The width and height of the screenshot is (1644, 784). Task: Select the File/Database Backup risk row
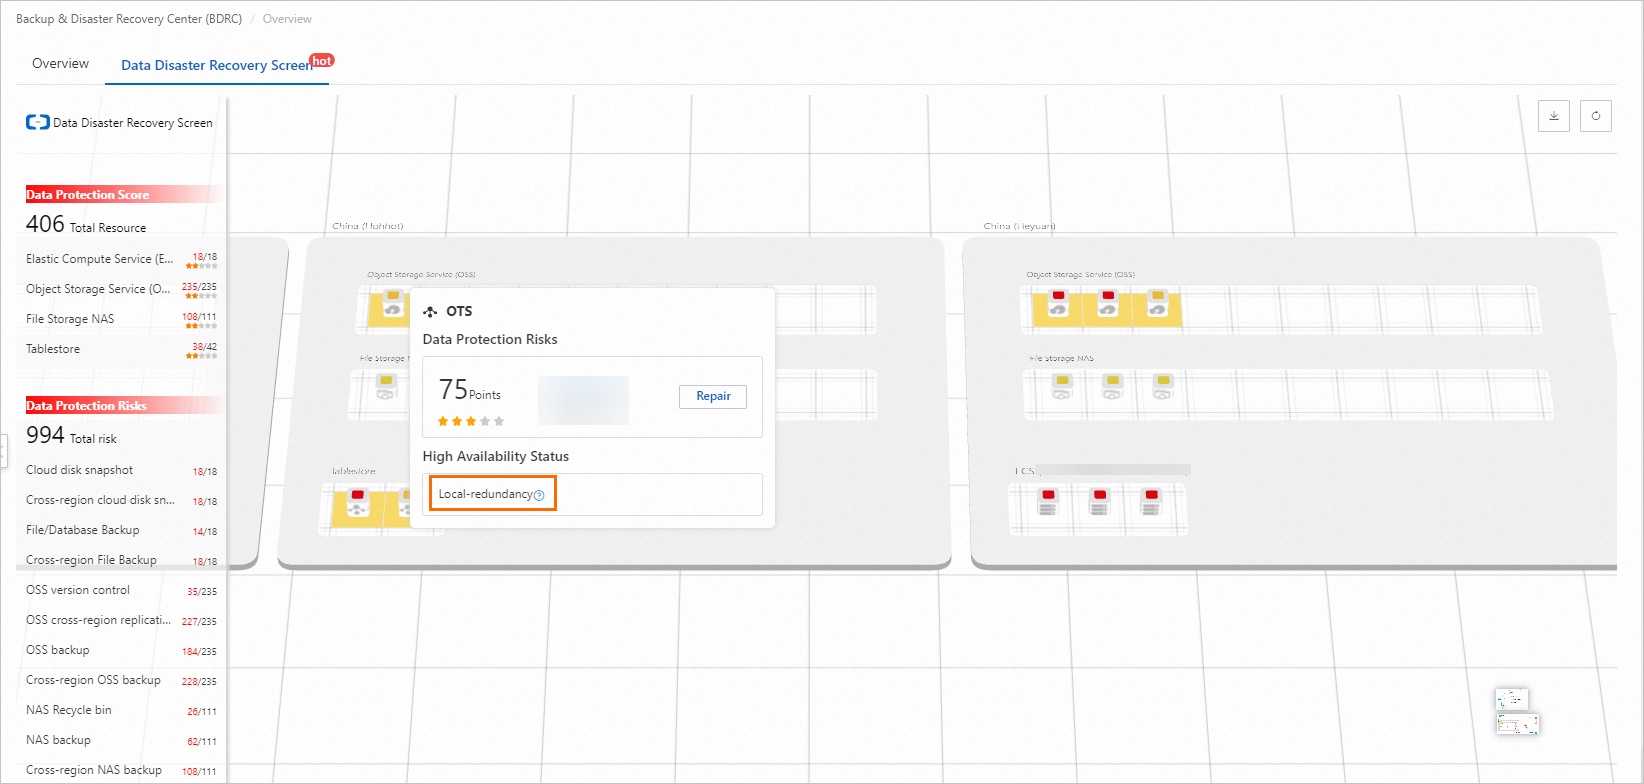click(x=121, y=530)
